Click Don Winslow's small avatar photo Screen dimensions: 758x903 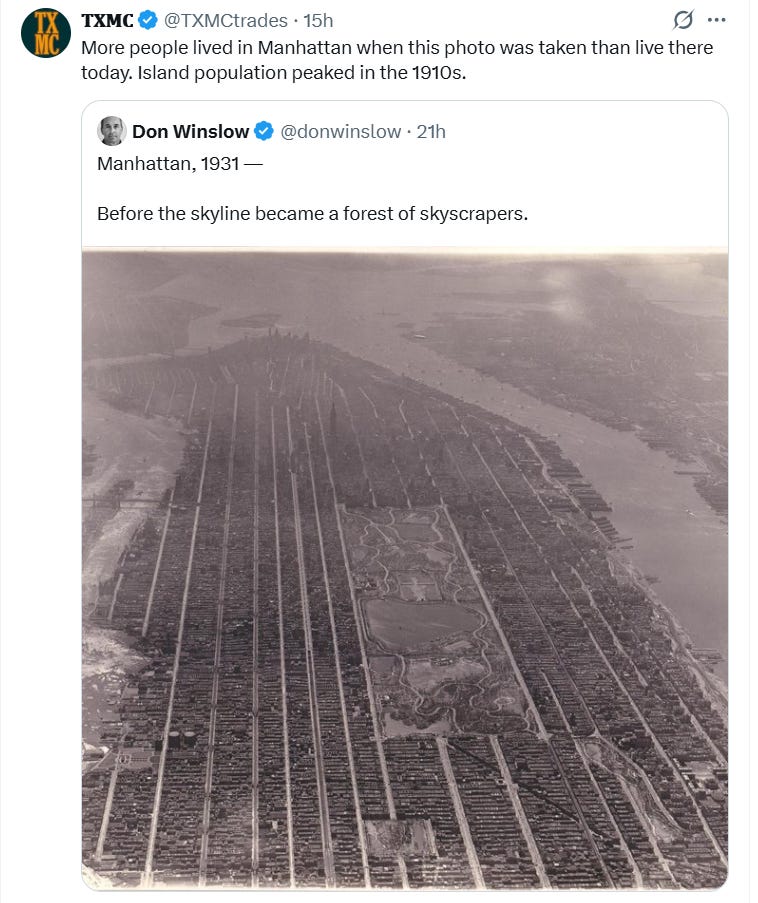[112, 131]
